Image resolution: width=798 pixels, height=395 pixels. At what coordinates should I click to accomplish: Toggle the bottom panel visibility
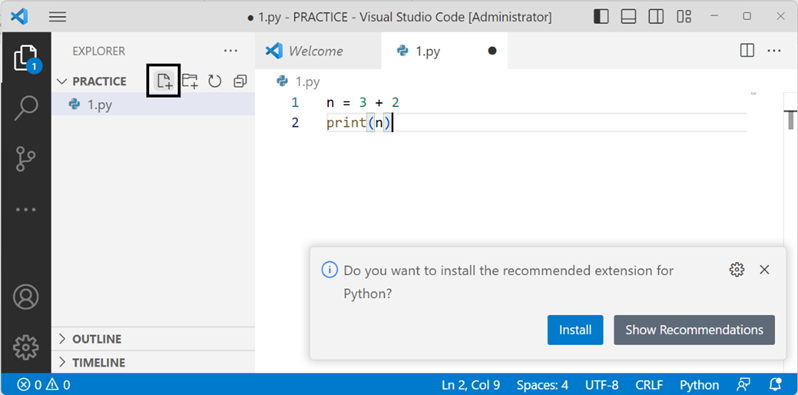(629, 17)
